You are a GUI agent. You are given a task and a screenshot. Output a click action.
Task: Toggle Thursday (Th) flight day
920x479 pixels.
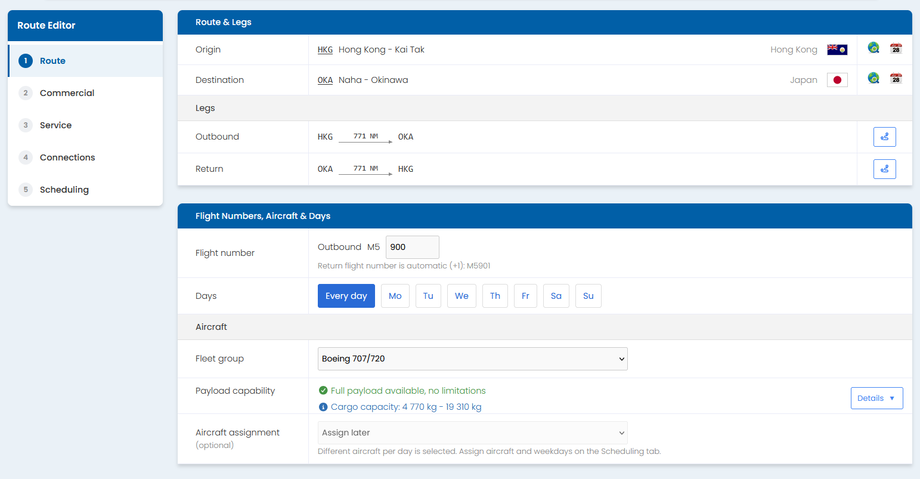tap(495, 296)
